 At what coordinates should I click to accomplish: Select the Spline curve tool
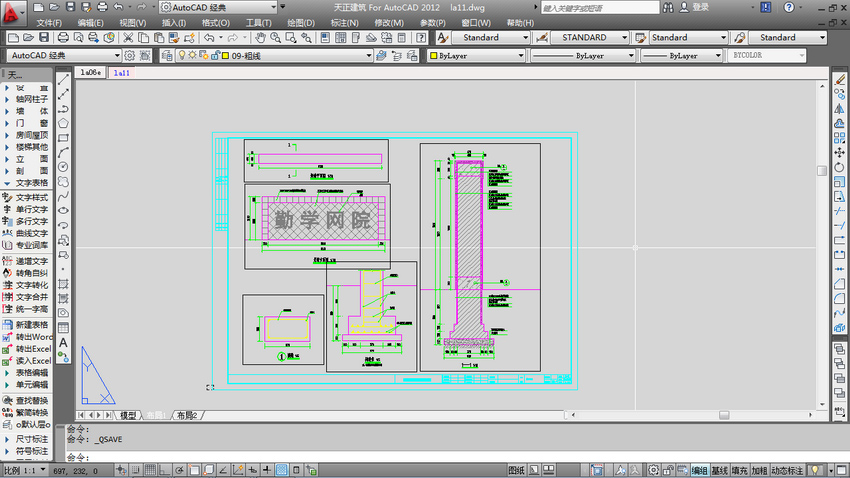pyautogui.click(x=63, y=196)
